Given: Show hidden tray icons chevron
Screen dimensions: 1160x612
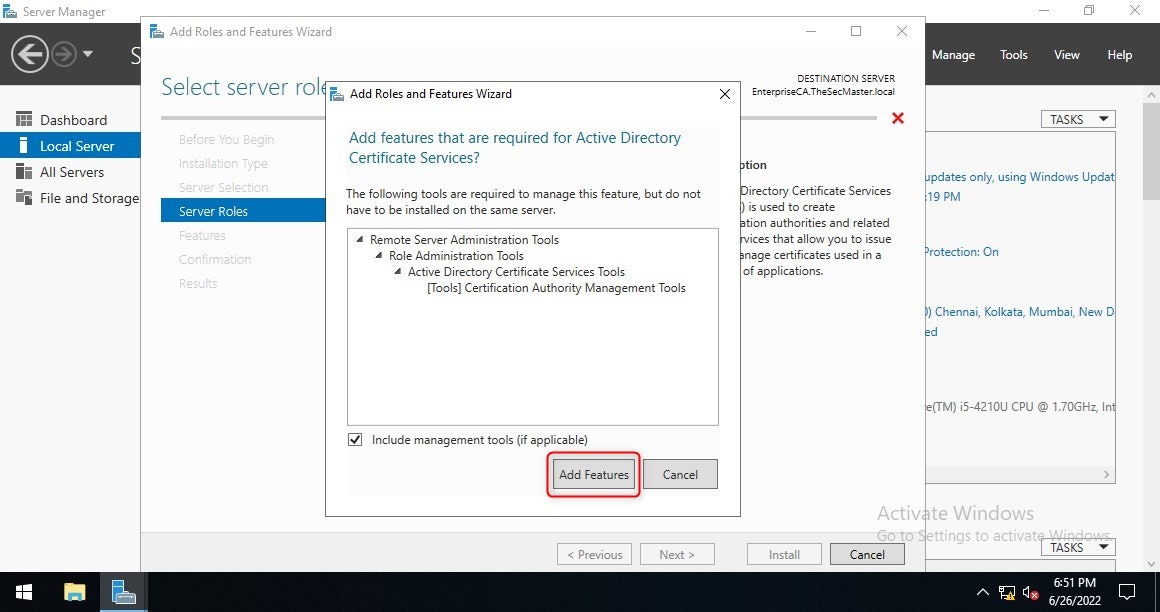Looking at the screenshot, I should click(982, 592).
